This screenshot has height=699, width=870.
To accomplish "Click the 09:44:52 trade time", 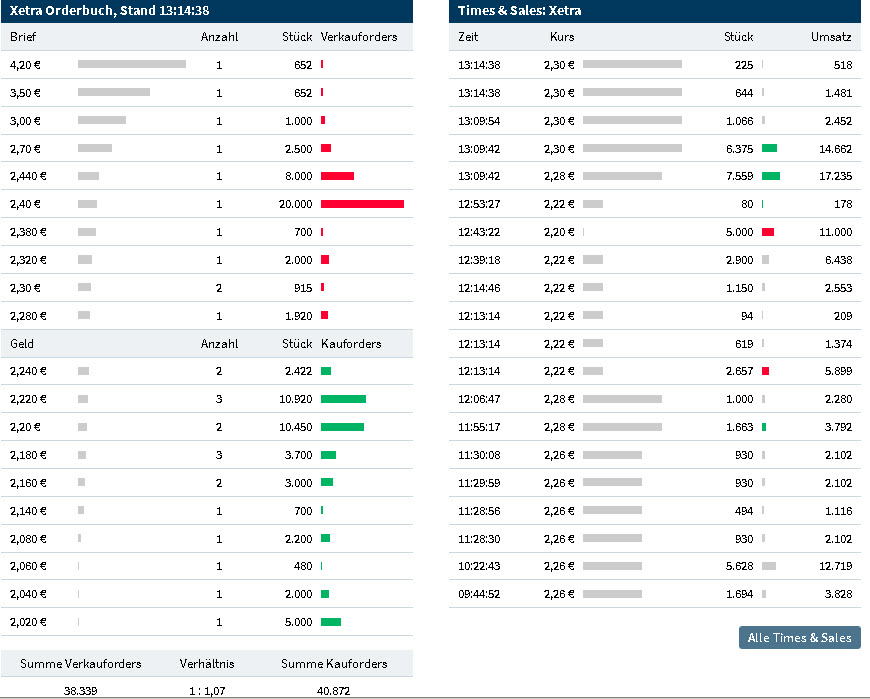I will point(479,594).
